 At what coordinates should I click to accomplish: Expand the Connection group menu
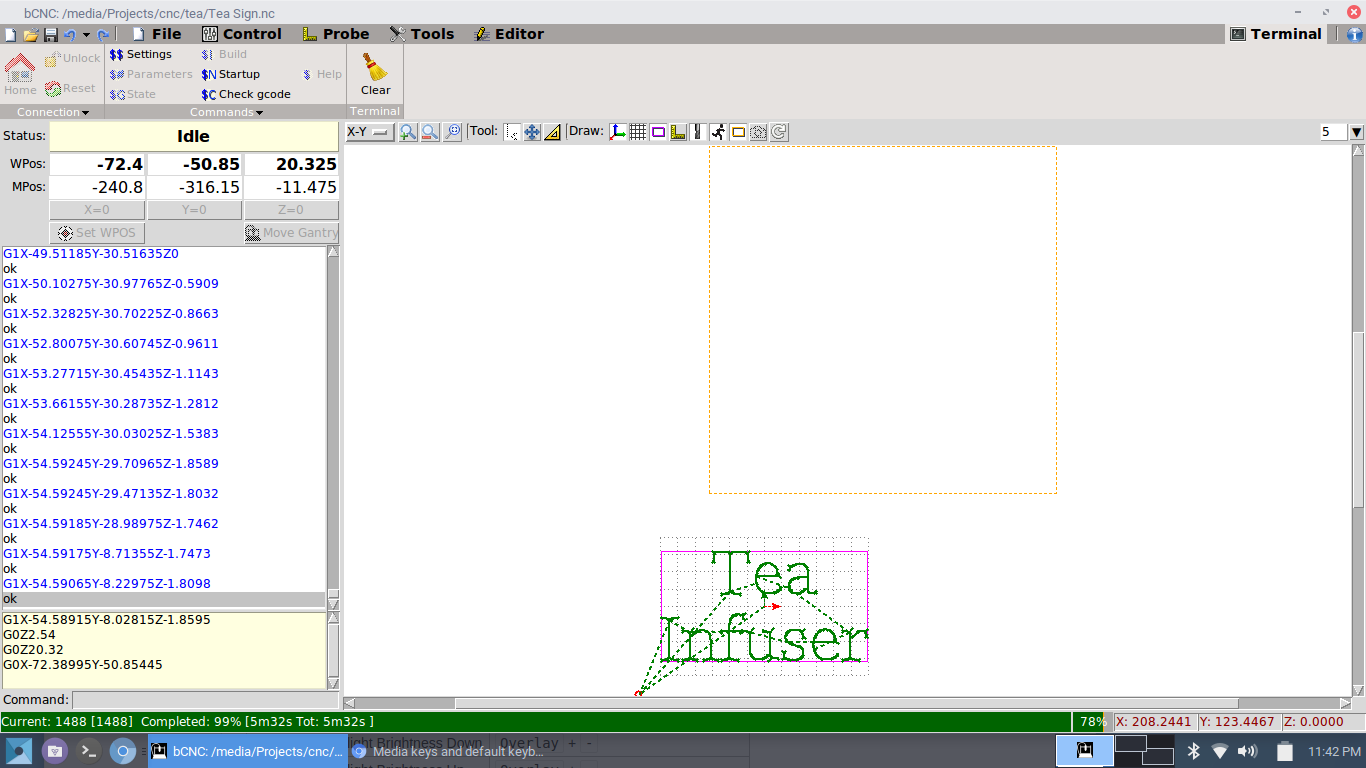52,112
